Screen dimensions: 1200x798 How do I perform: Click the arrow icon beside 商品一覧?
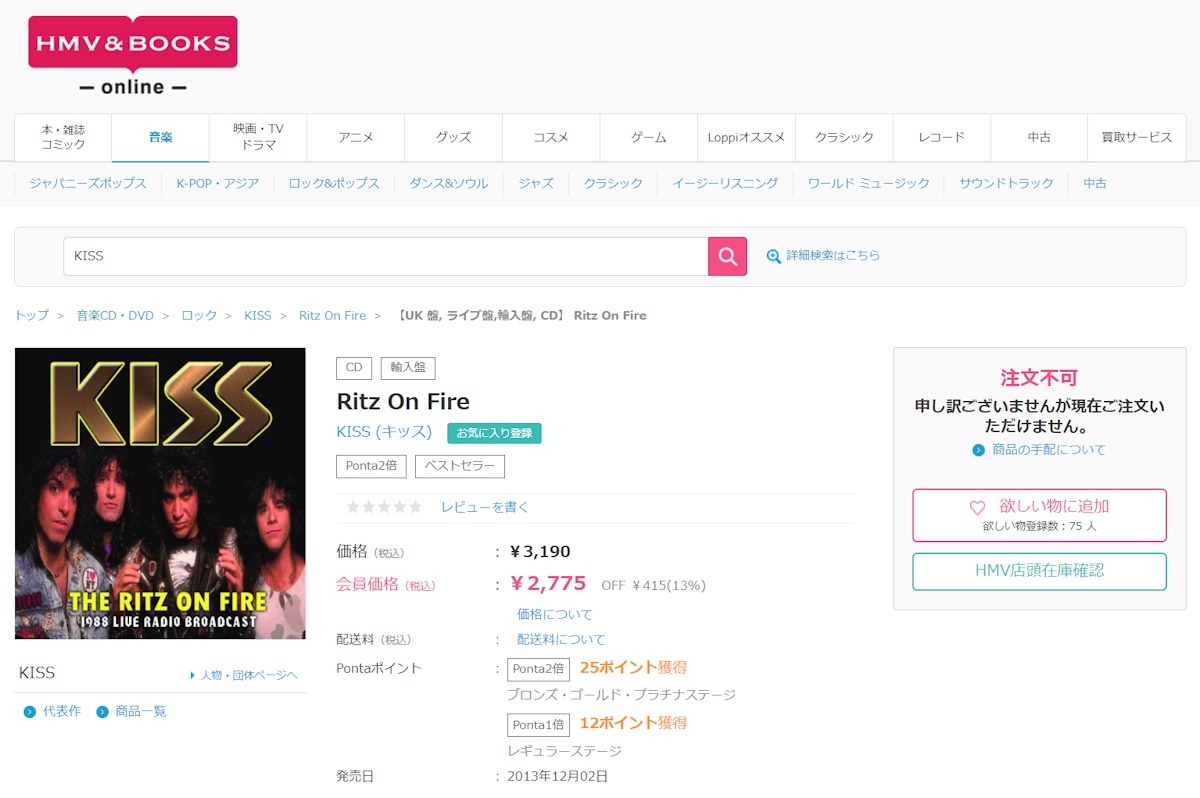102,712
